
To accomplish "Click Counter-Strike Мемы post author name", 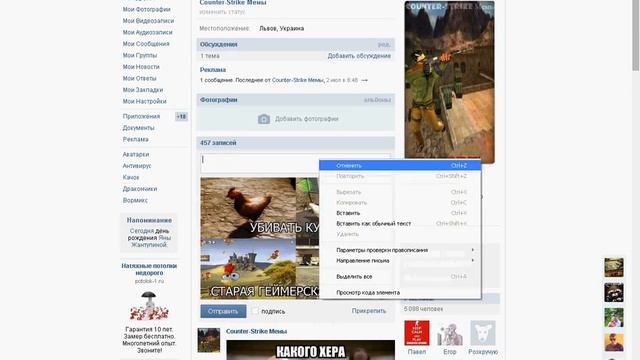I will click(256, 331).
